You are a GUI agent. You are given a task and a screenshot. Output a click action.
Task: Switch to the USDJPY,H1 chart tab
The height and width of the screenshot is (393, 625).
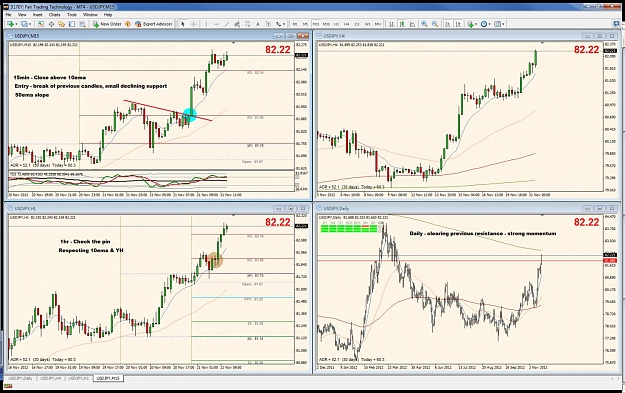(78, 378)
